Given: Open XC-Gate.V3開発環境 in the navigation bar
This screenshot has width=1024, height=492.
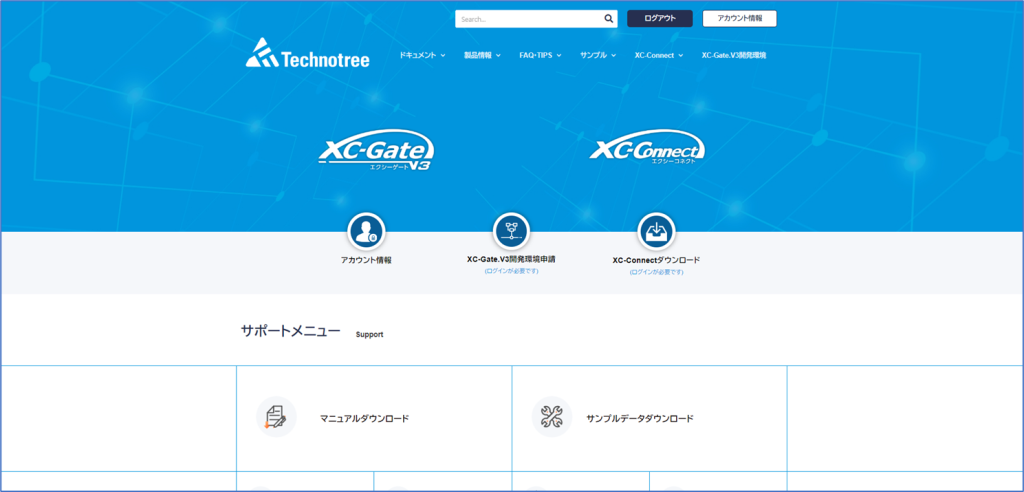Looking at the screenshot, I should (733, 55).
